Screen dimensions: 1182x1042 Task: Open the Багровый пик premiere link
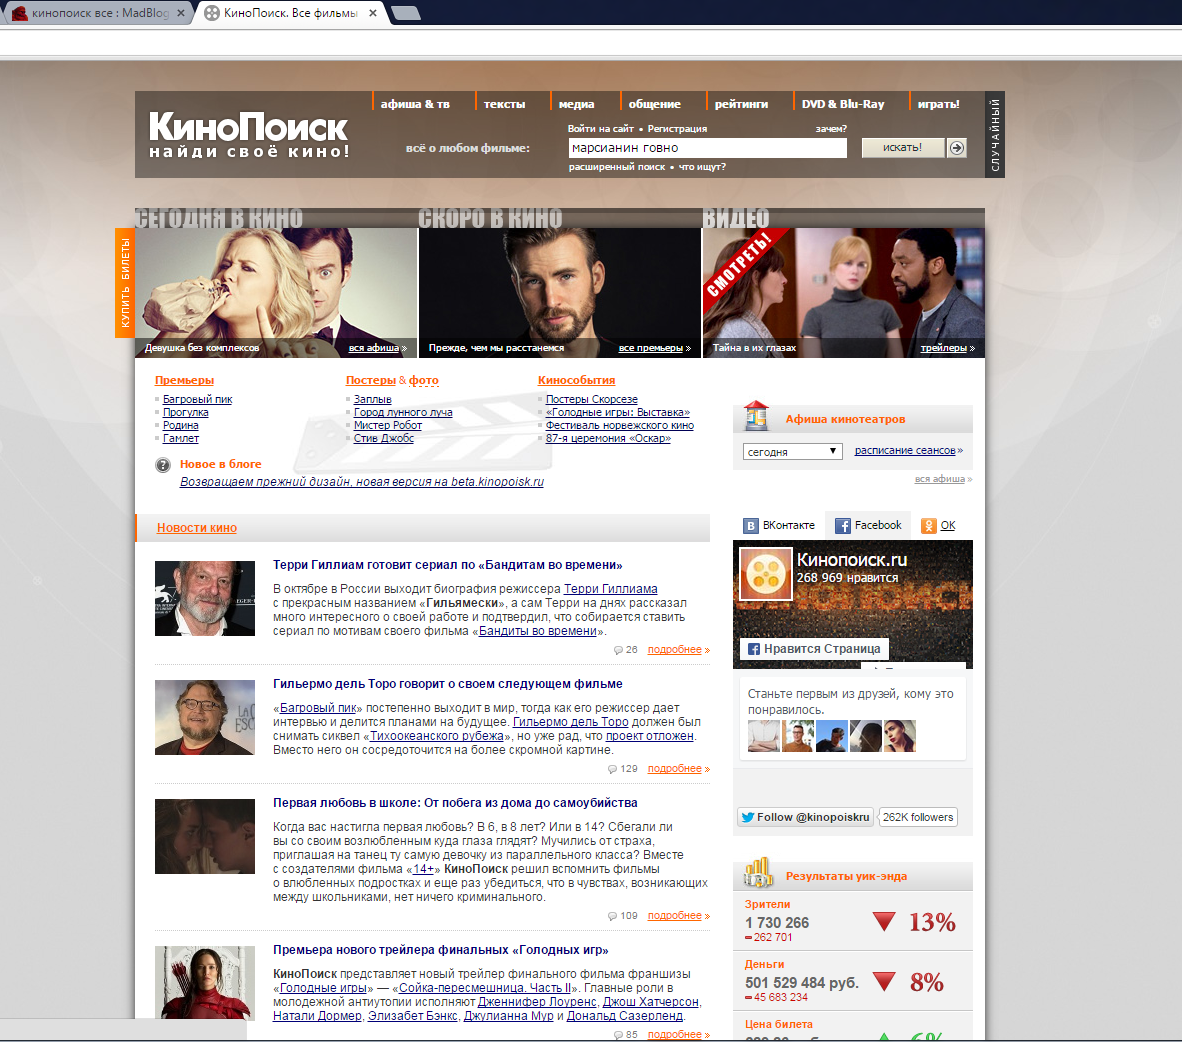198,399
